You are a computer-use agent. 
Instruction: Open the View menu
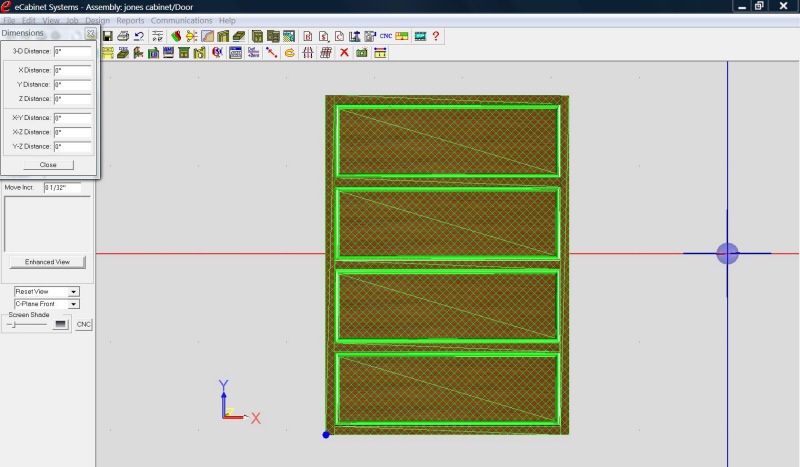tap(51, 20)
